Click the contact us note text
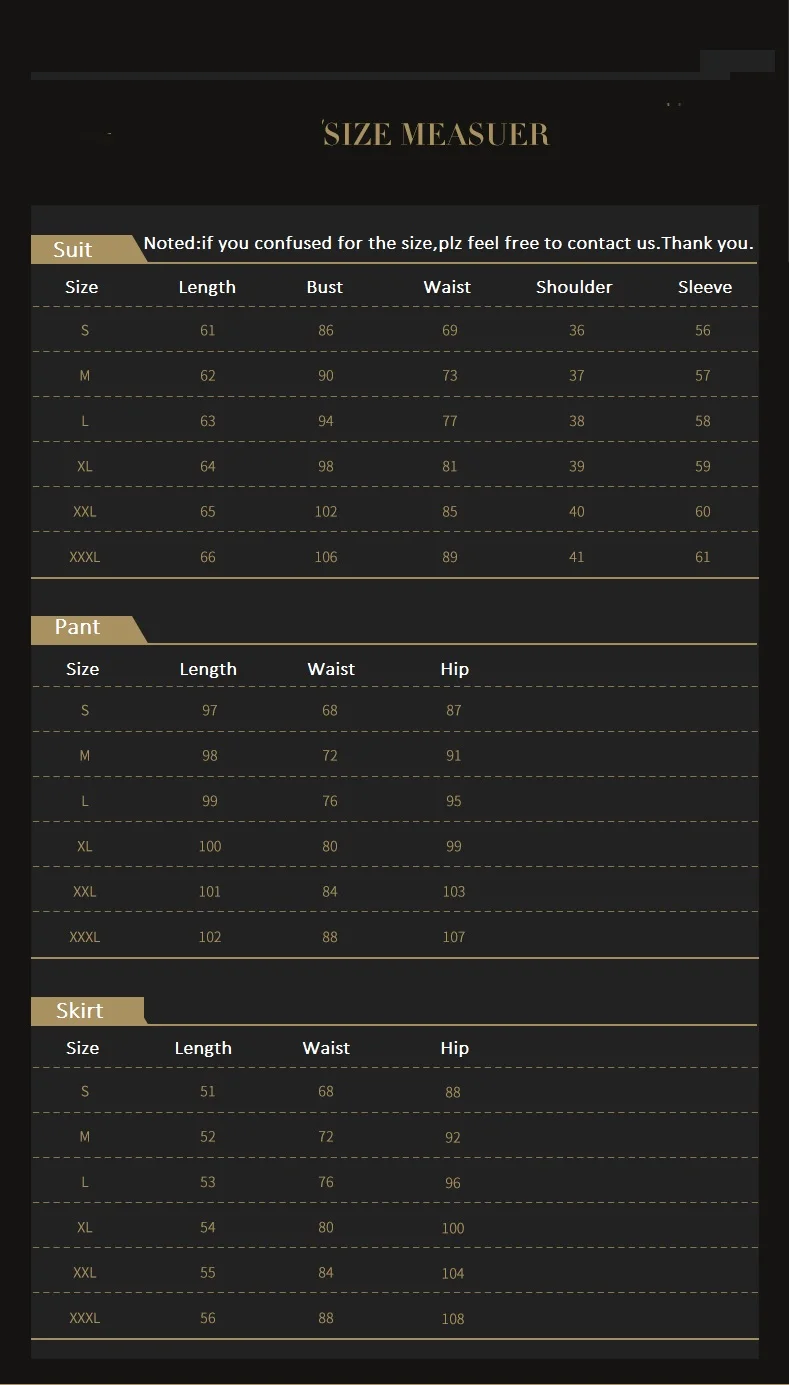789x1385 pixels. coord(449,243)
